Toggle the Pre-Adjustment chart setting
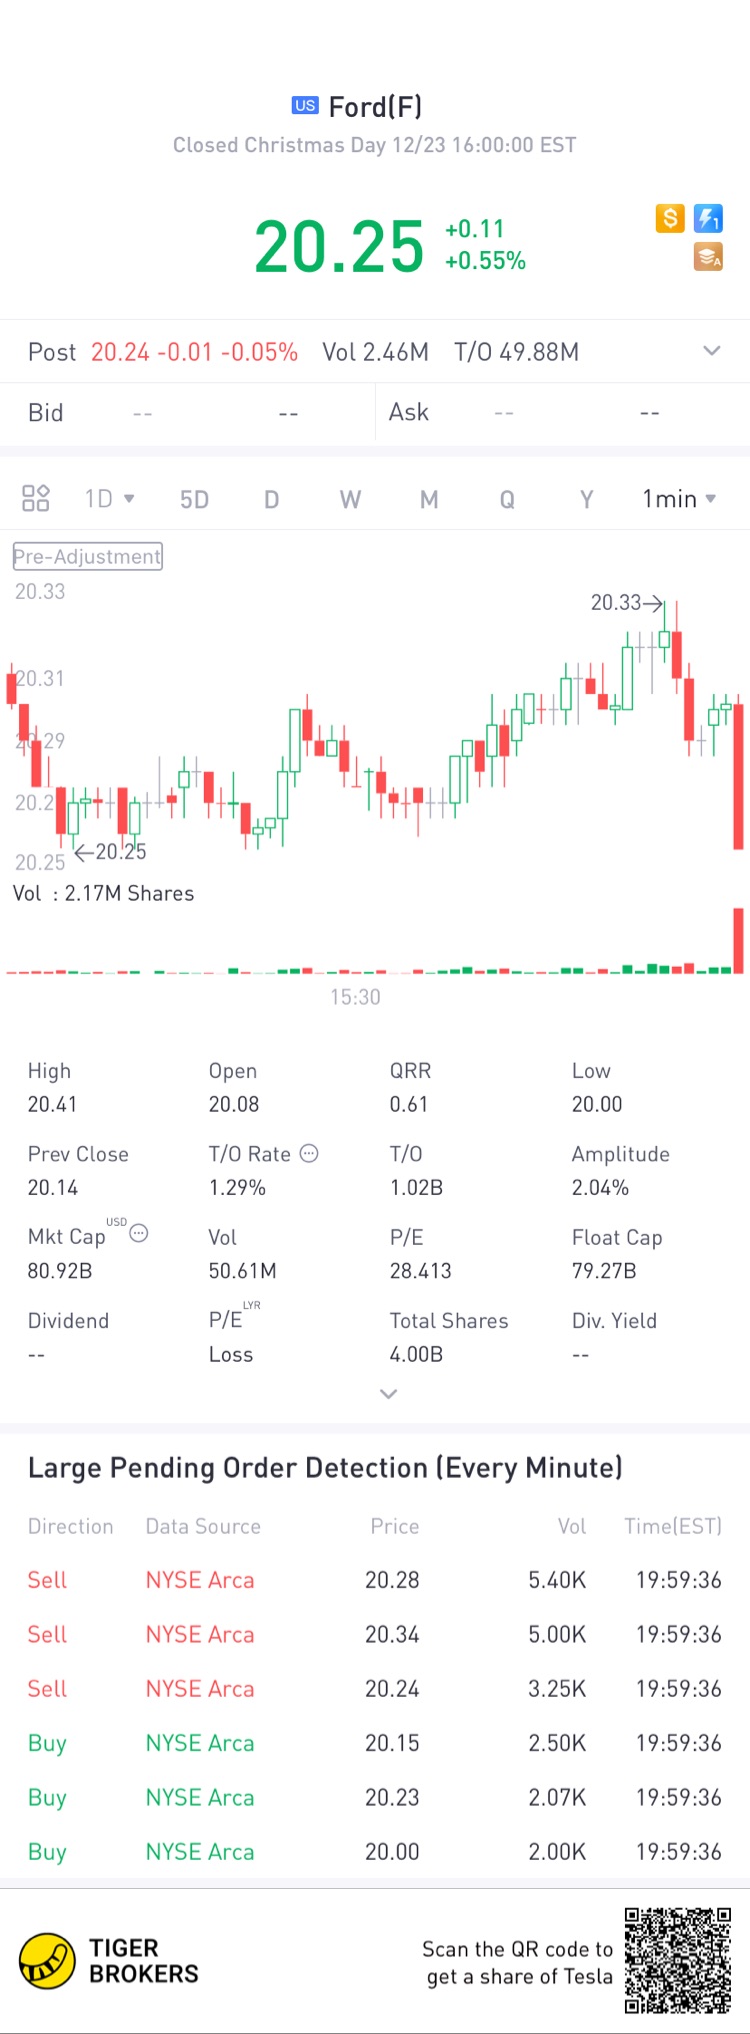750x2034 pixels. (88, 556)
